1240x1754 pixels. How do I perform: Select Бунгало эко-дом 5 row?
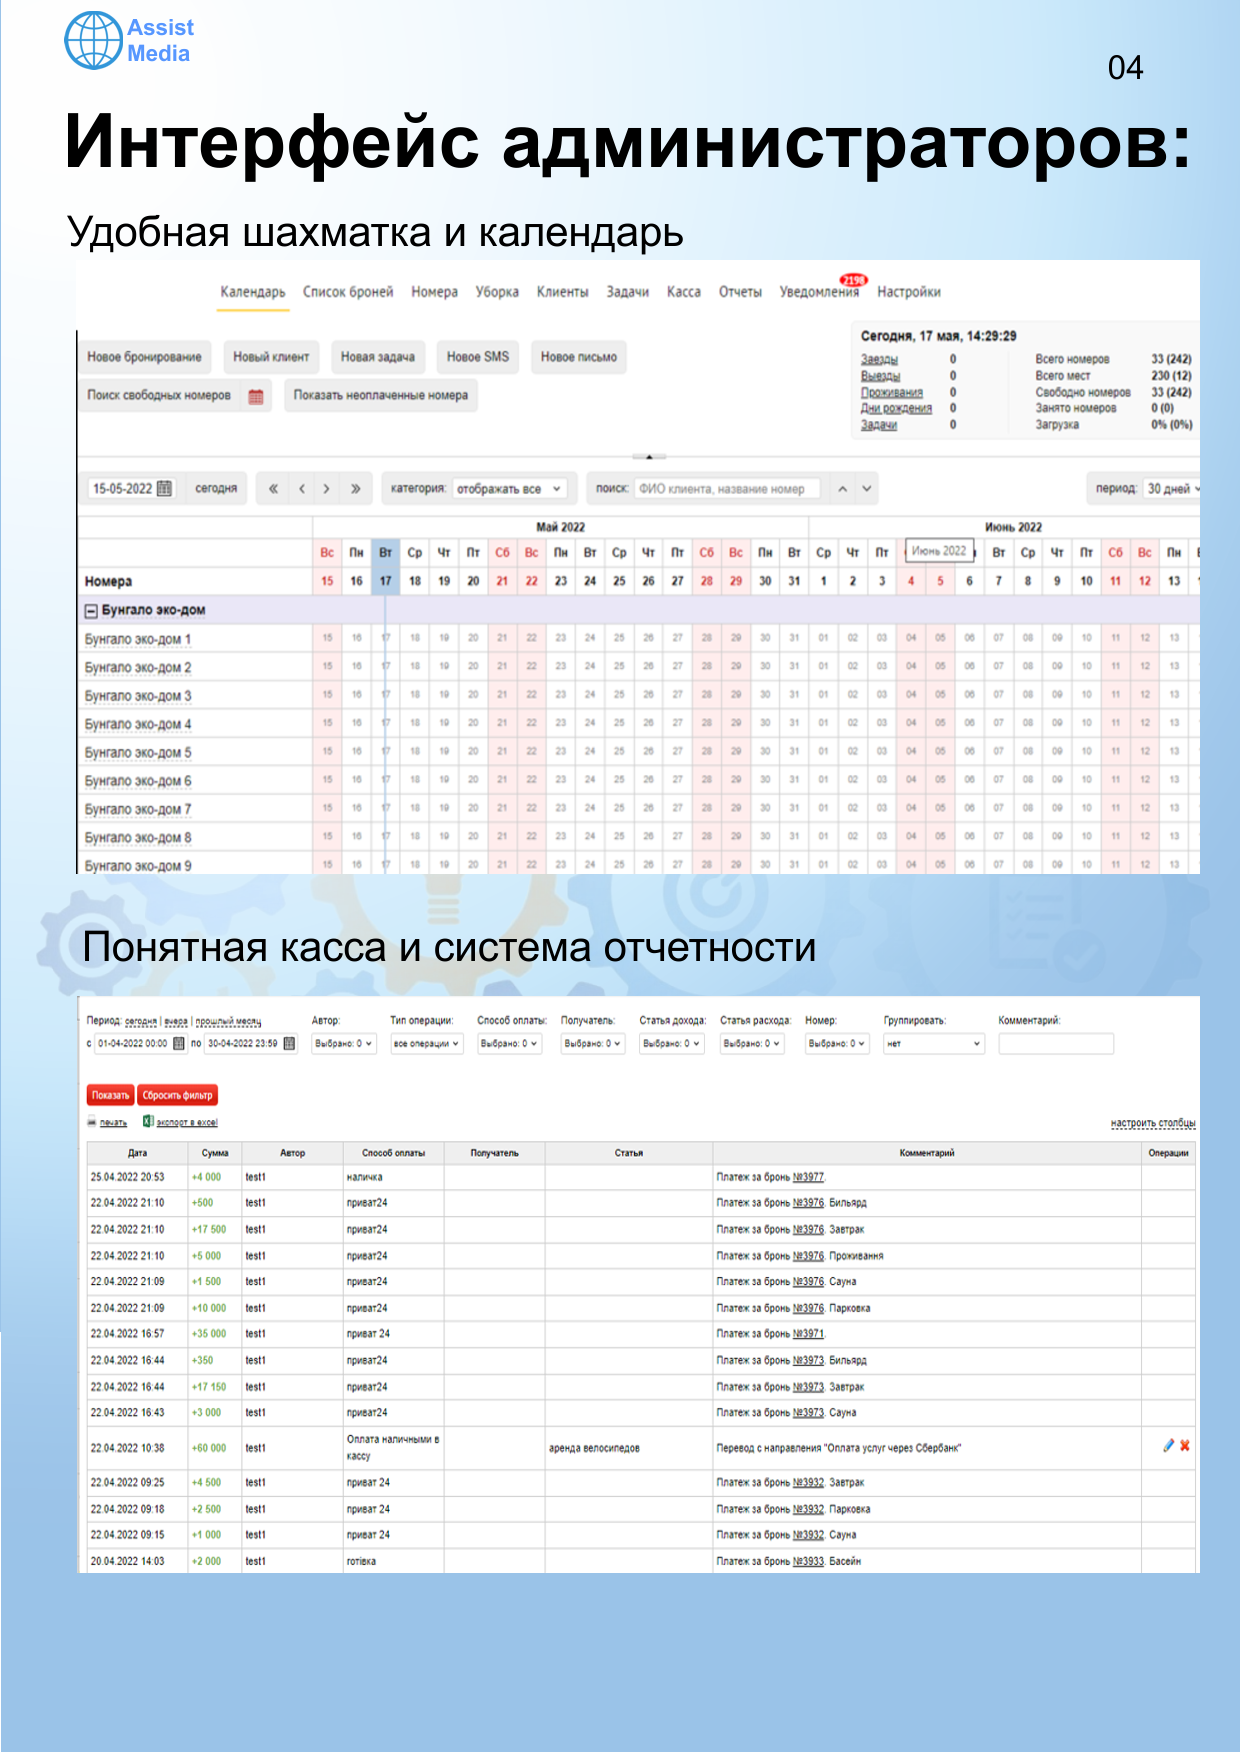138,752
